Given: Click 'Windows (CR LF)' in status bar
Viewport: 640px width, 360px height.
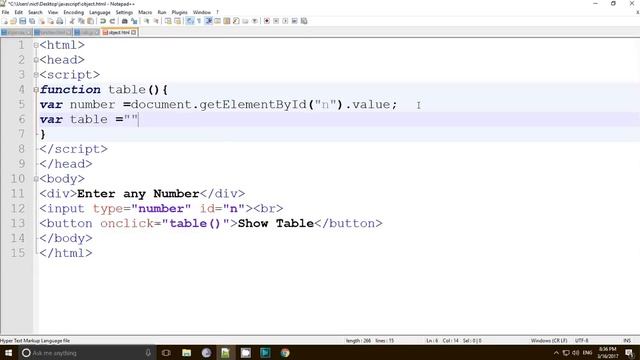Looking at the screenshot, I should point(549,340).
